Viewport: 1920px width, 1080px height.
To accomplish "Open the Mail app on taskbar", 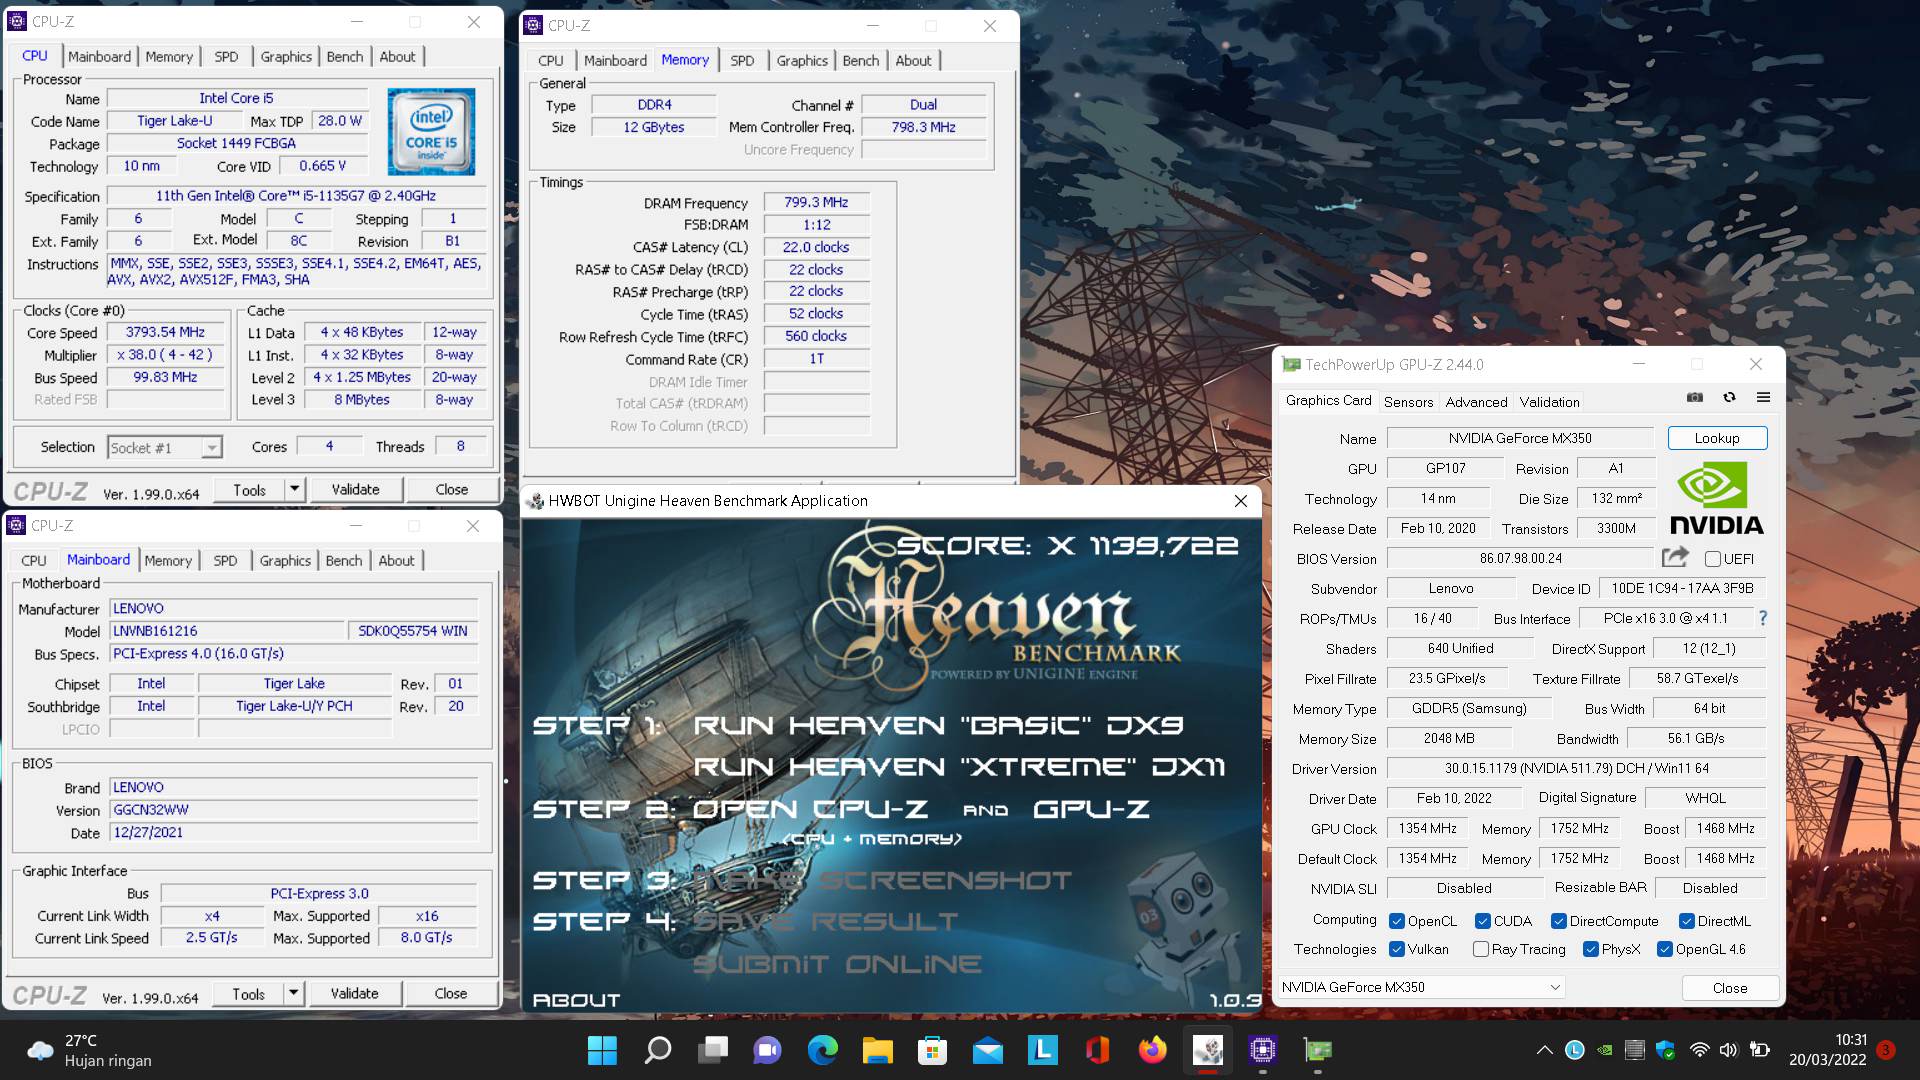I will tap(987, 1050).
